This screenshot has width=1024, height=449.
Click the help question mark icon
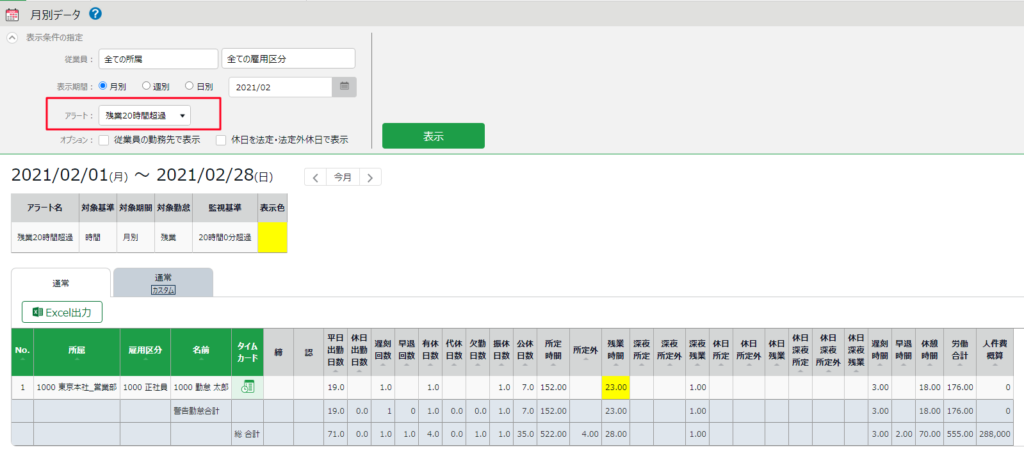point(95,14)
